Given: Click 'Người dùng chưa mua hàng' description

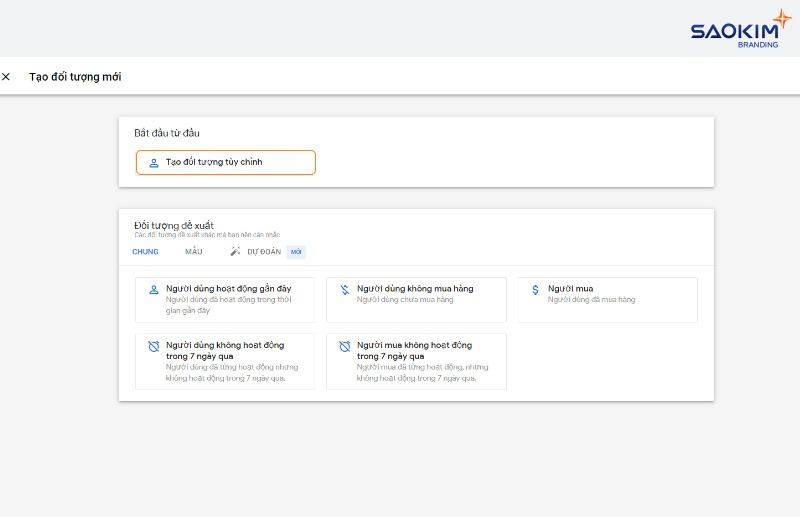Looking at the screenshot, I should pos(405,300).
